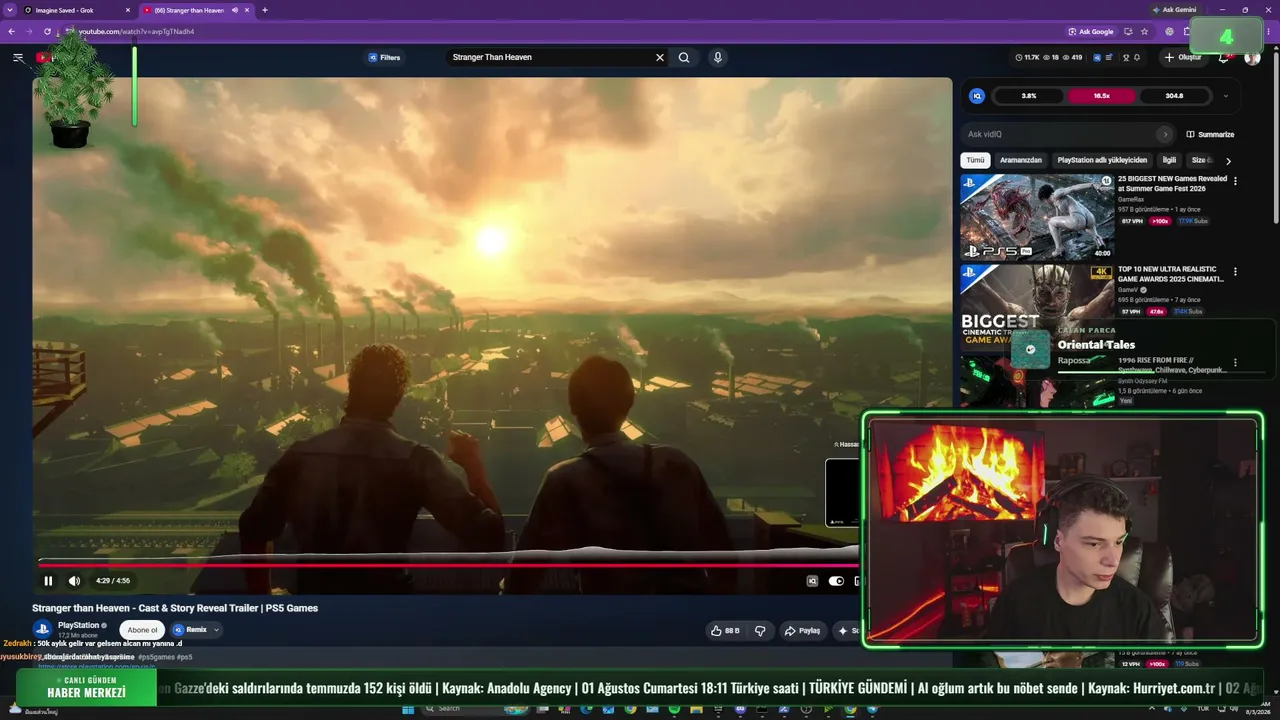Open the PlayStation channel name link

(78, 625)
